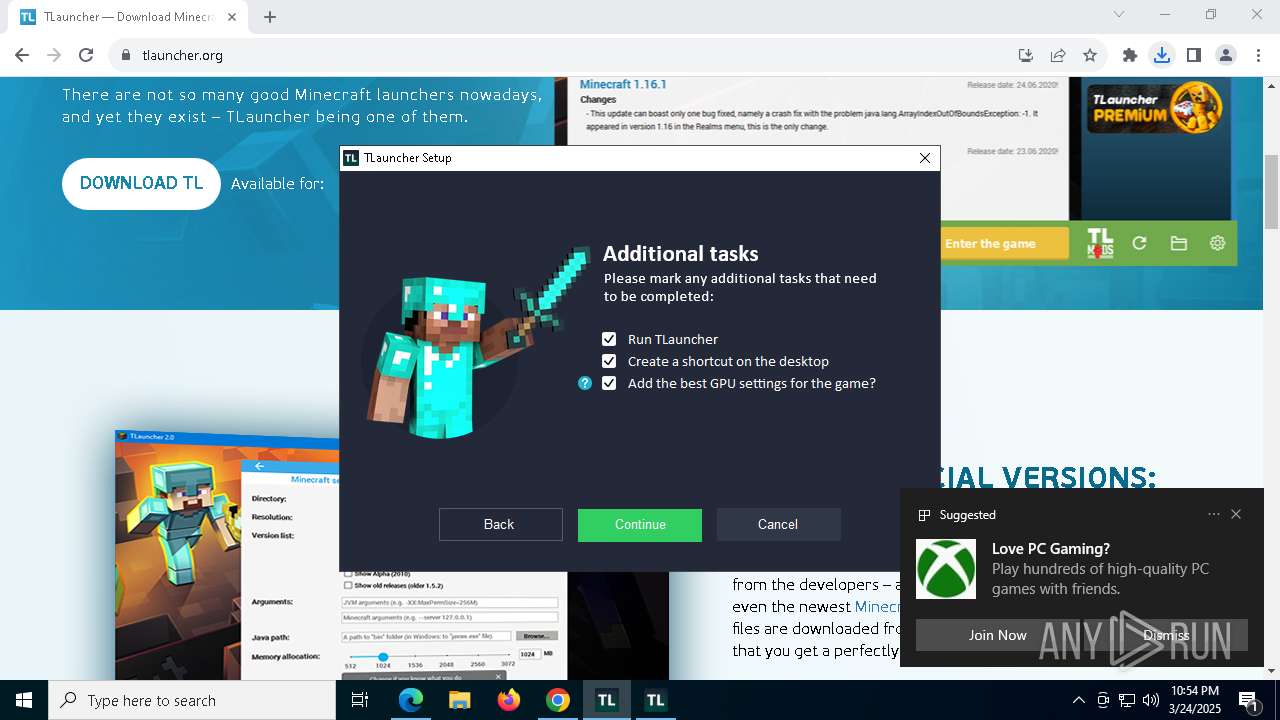Viewport: 1280px width, 720px height.
Task: Open Chrome three-dot menu
Action: (1258, 55)
